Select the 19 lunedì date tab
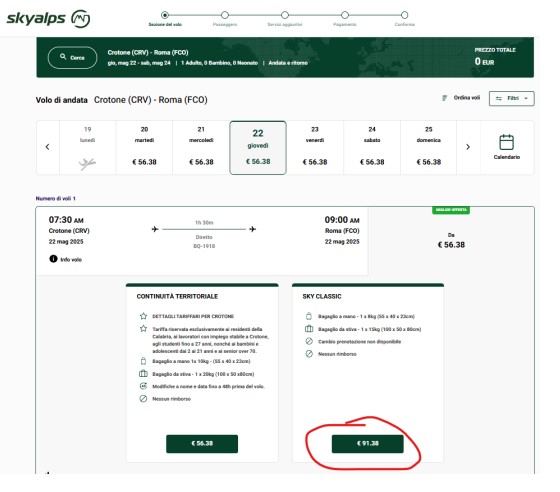The width and height of the screenshot is (560, 492). pos(88,147)
